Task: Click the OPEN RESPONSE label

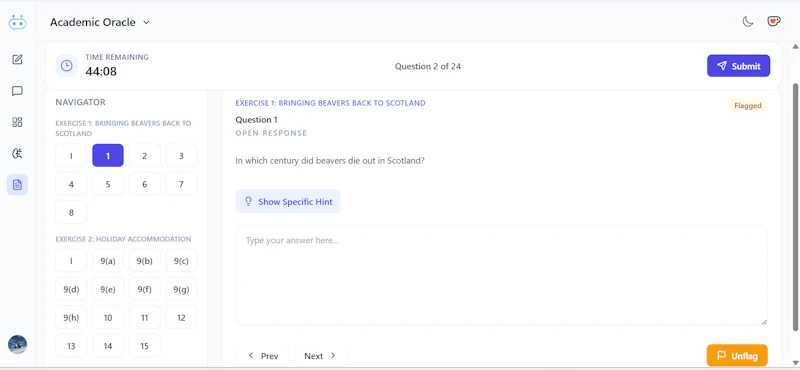Action: (x=271, y=133)
